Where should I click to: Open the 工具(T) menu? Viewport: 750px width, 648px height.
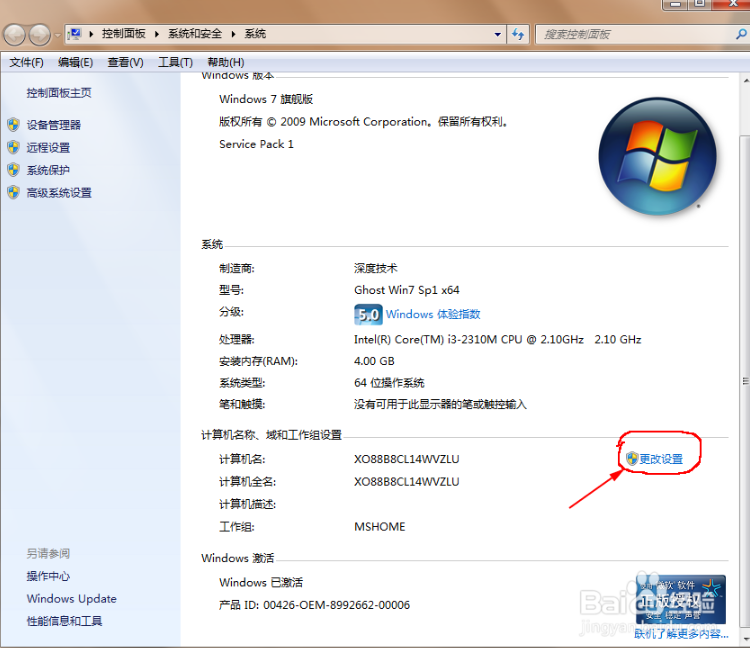(x=175, y=62)
